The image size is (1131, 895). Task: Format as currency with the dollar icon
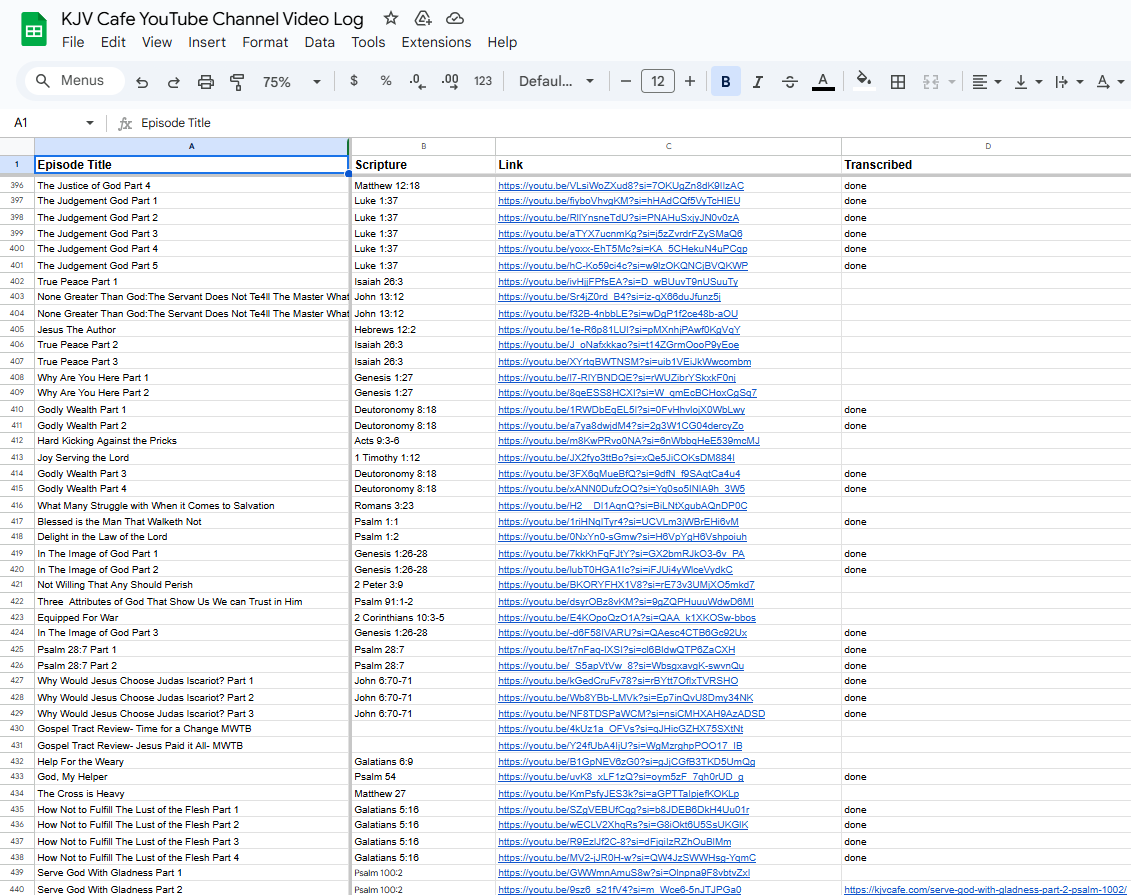coord(353,81)
